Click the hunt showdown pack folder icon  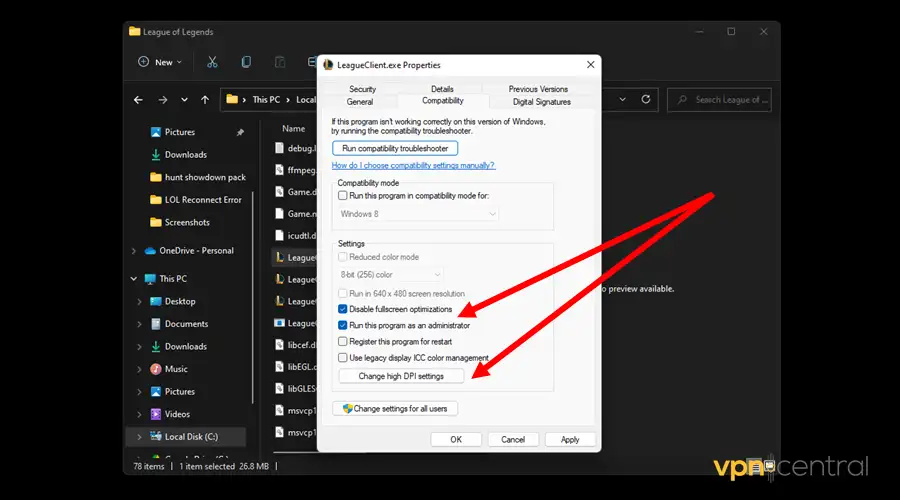pos(156,177)
